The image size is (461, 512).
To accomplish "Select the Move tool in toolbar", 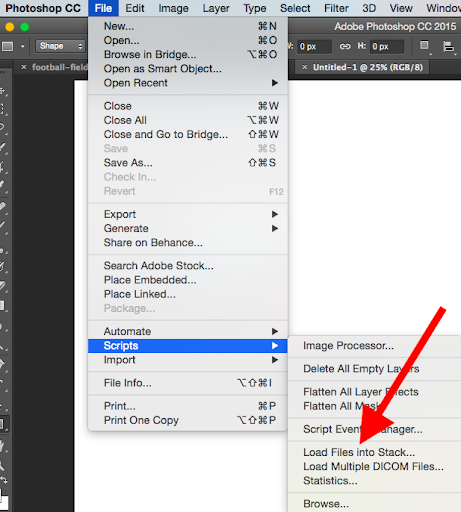I will (x=3, y=91).
